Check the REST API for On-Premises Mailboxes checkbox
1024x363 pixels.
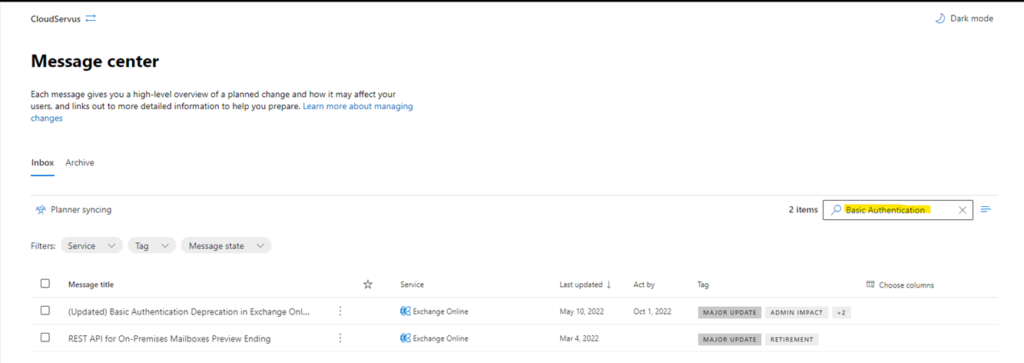45,338
